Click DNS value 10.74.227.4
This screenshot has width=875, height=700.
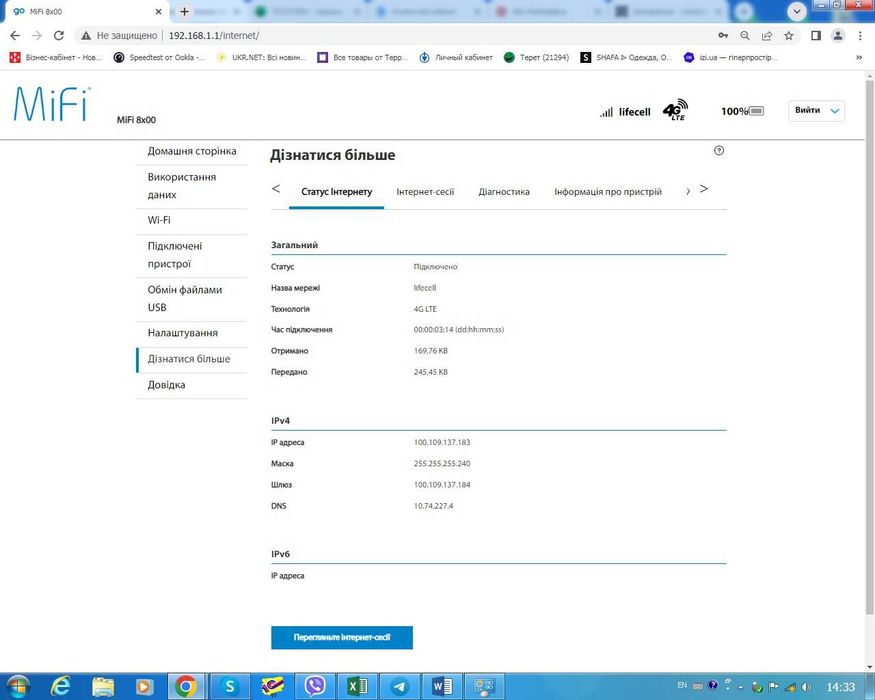tap(434, 506)
